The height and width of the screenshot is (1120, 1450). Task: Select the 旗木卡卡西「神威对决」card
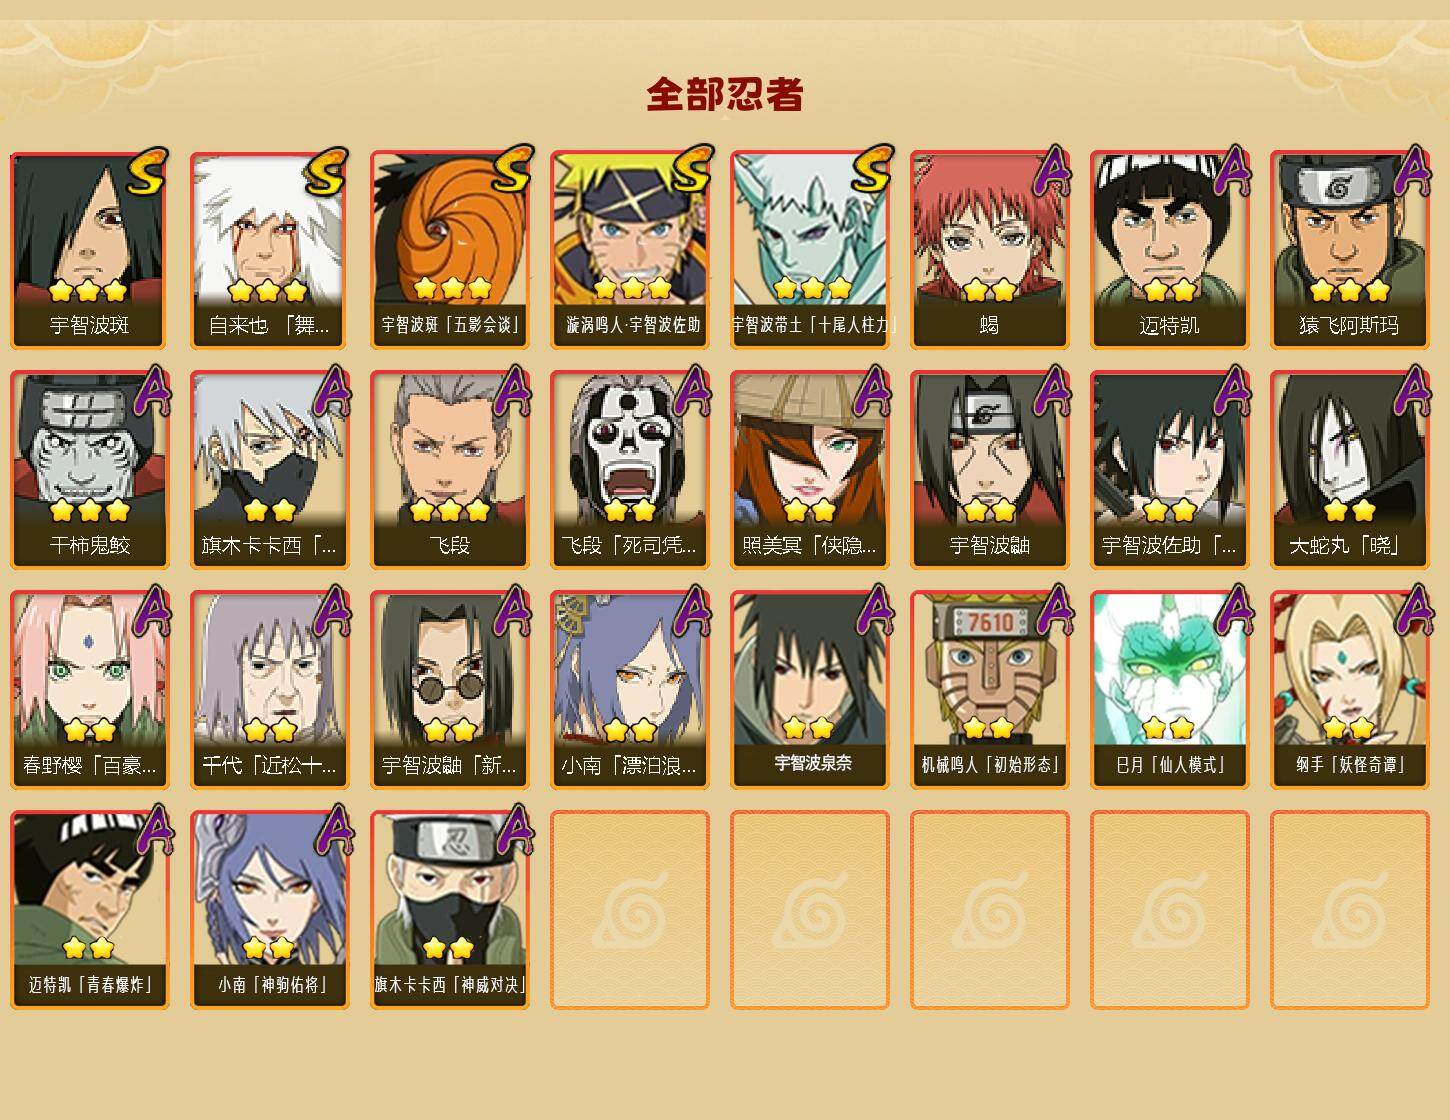coord(450,910)
